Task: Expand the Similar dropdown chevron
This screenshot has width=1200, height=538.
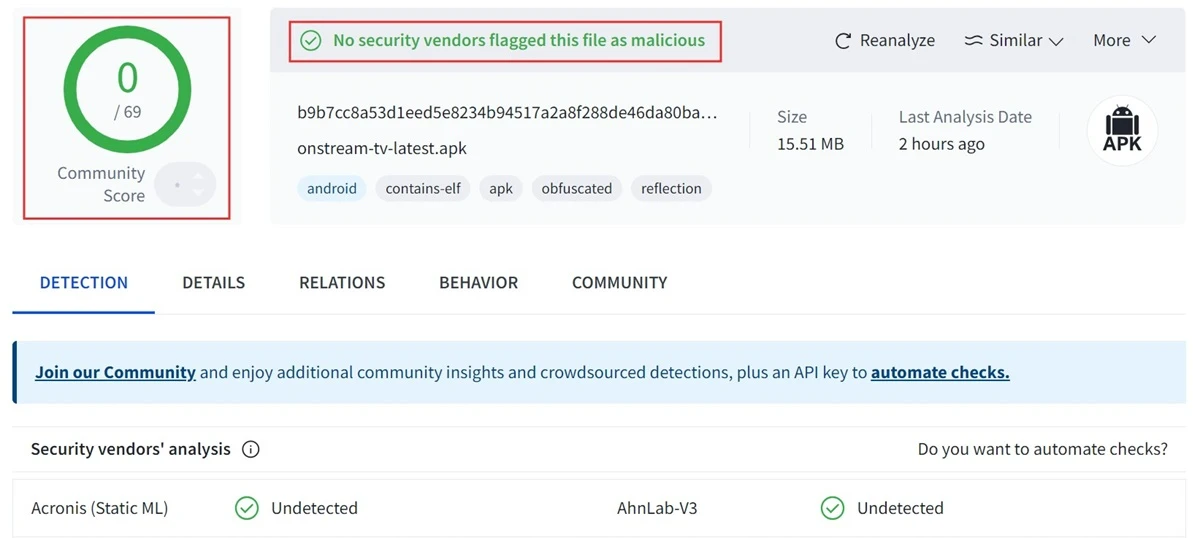Action: pyautogui.click(x=1056, y=41)
